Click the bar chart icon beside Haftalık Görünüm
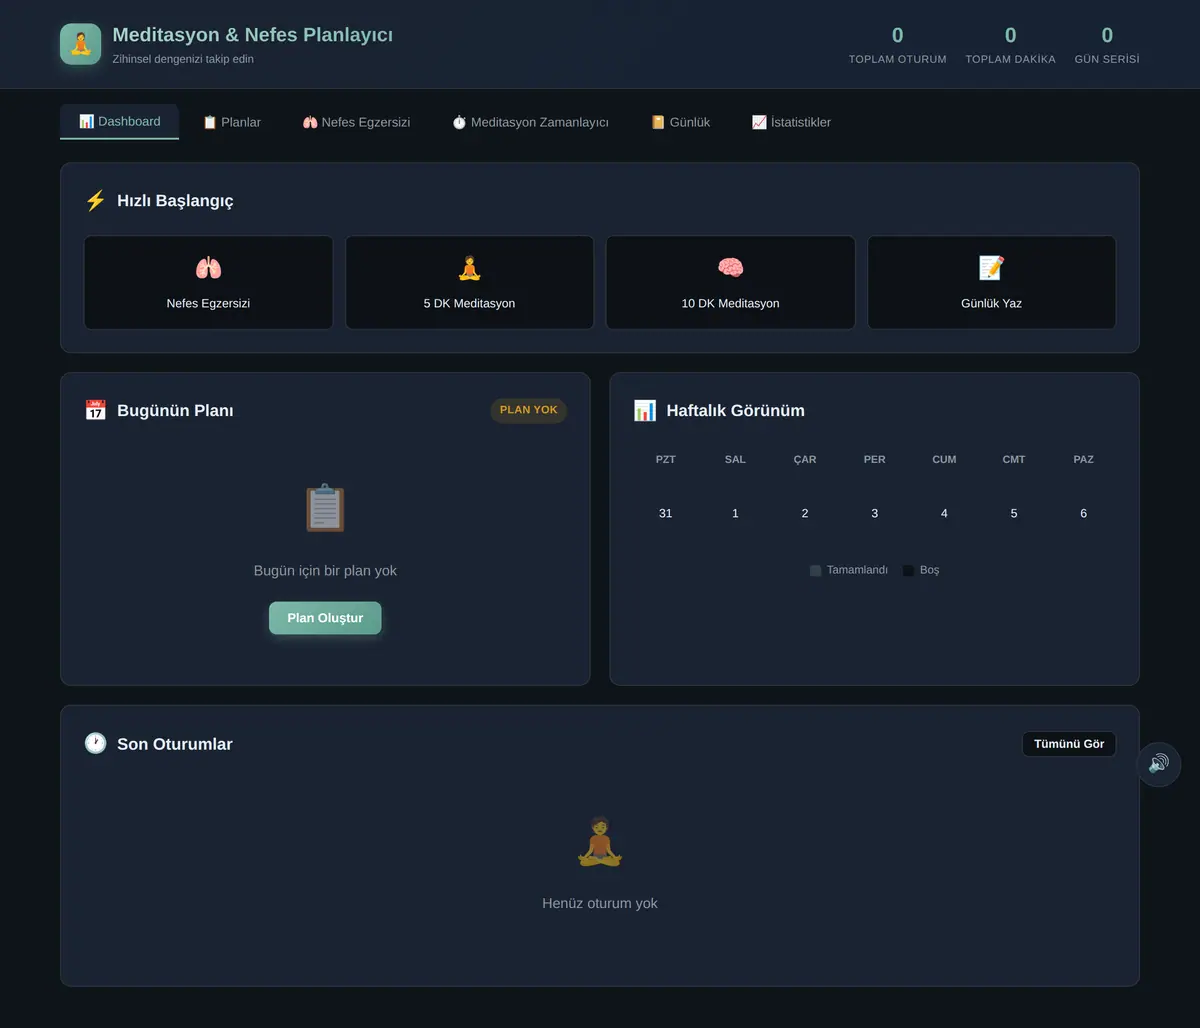The image size is (1200, 1028). click(x=645, y=411)
